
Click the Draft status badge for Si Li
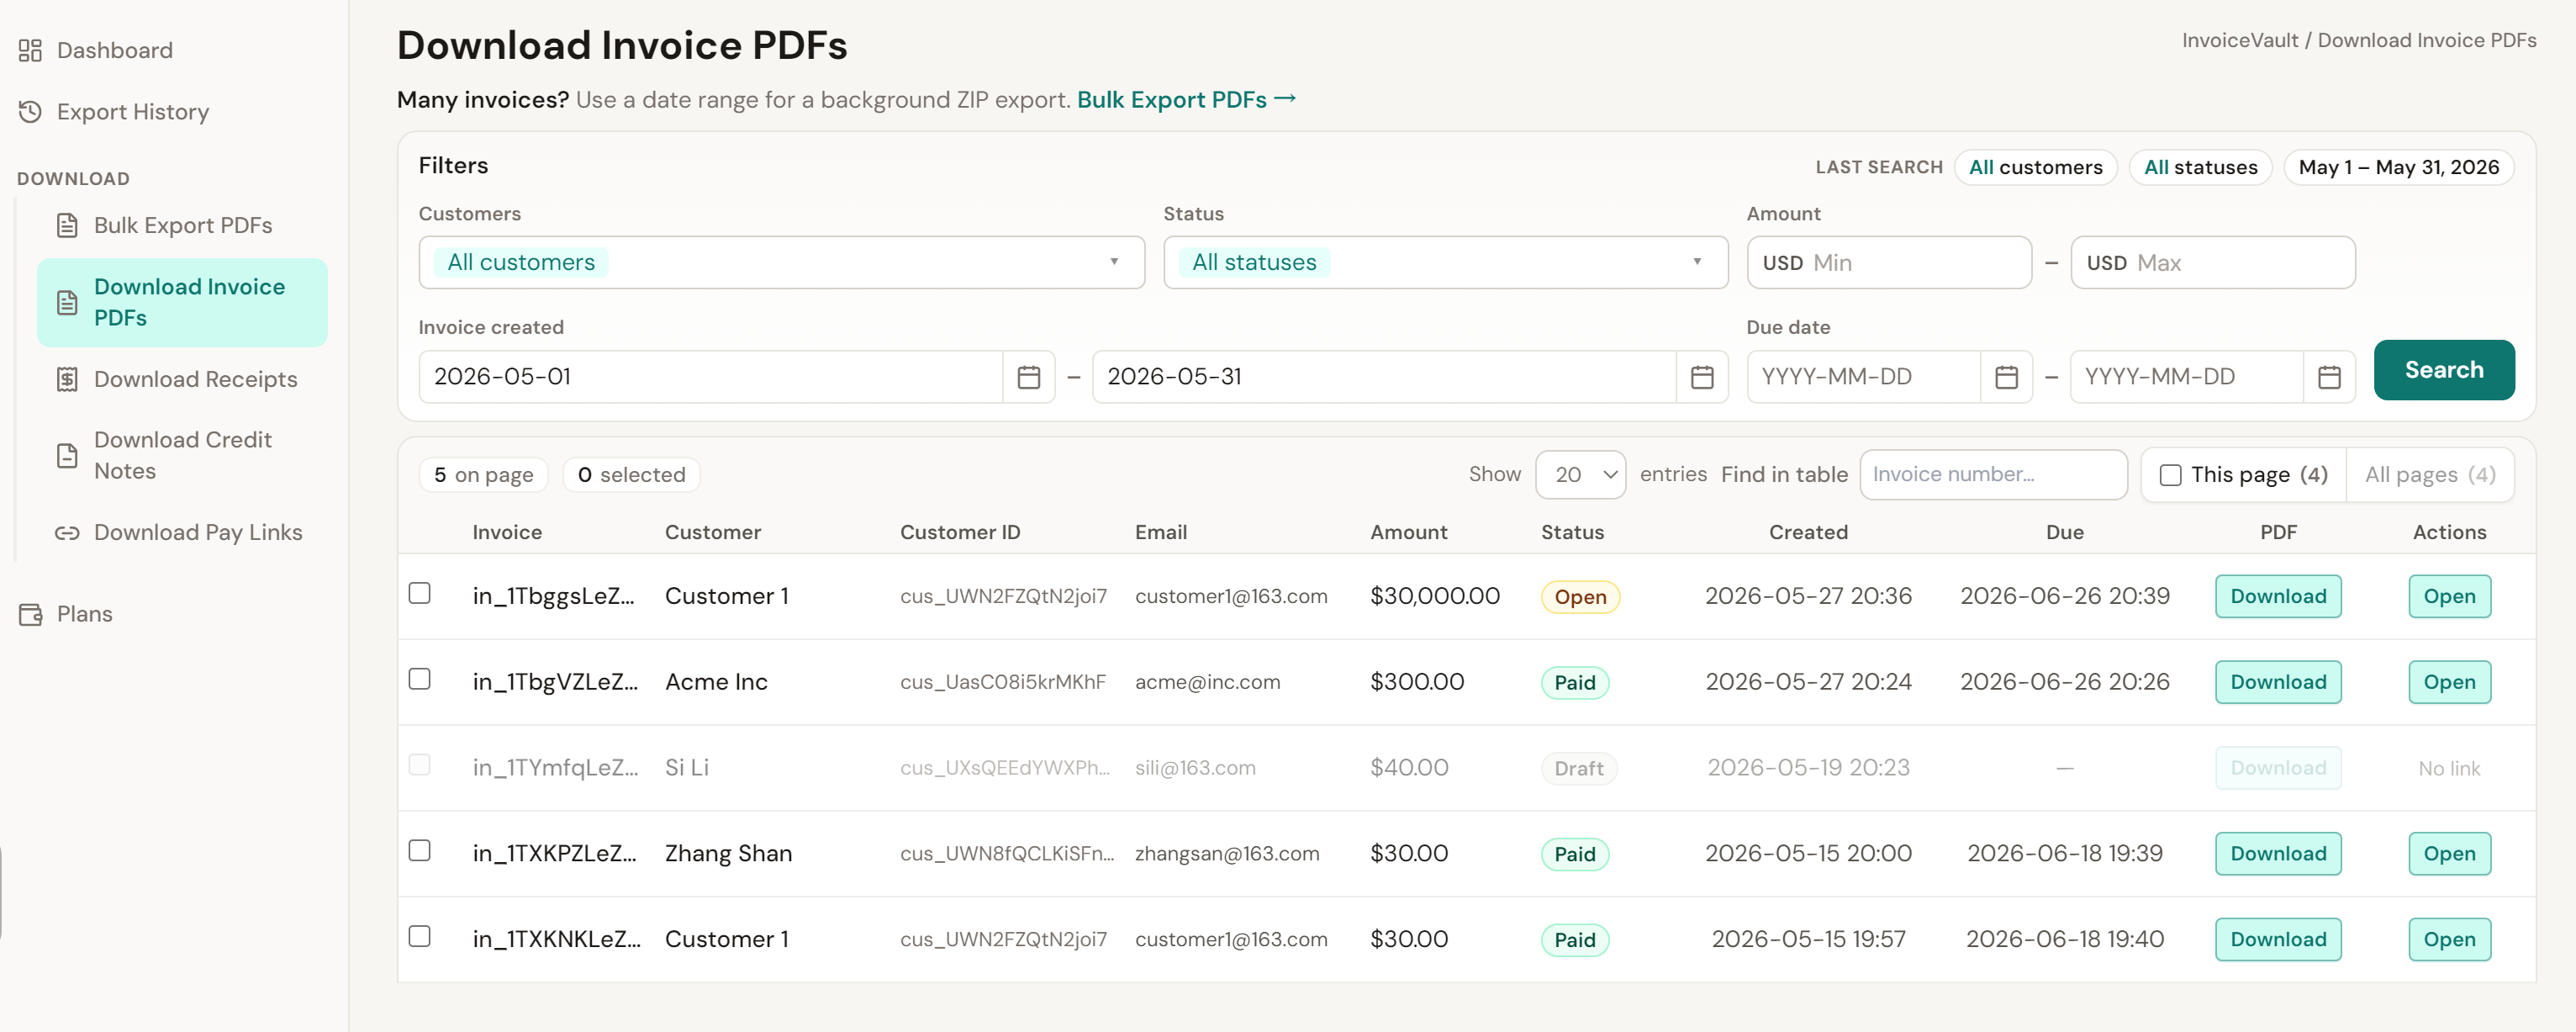pos(1578,768)
